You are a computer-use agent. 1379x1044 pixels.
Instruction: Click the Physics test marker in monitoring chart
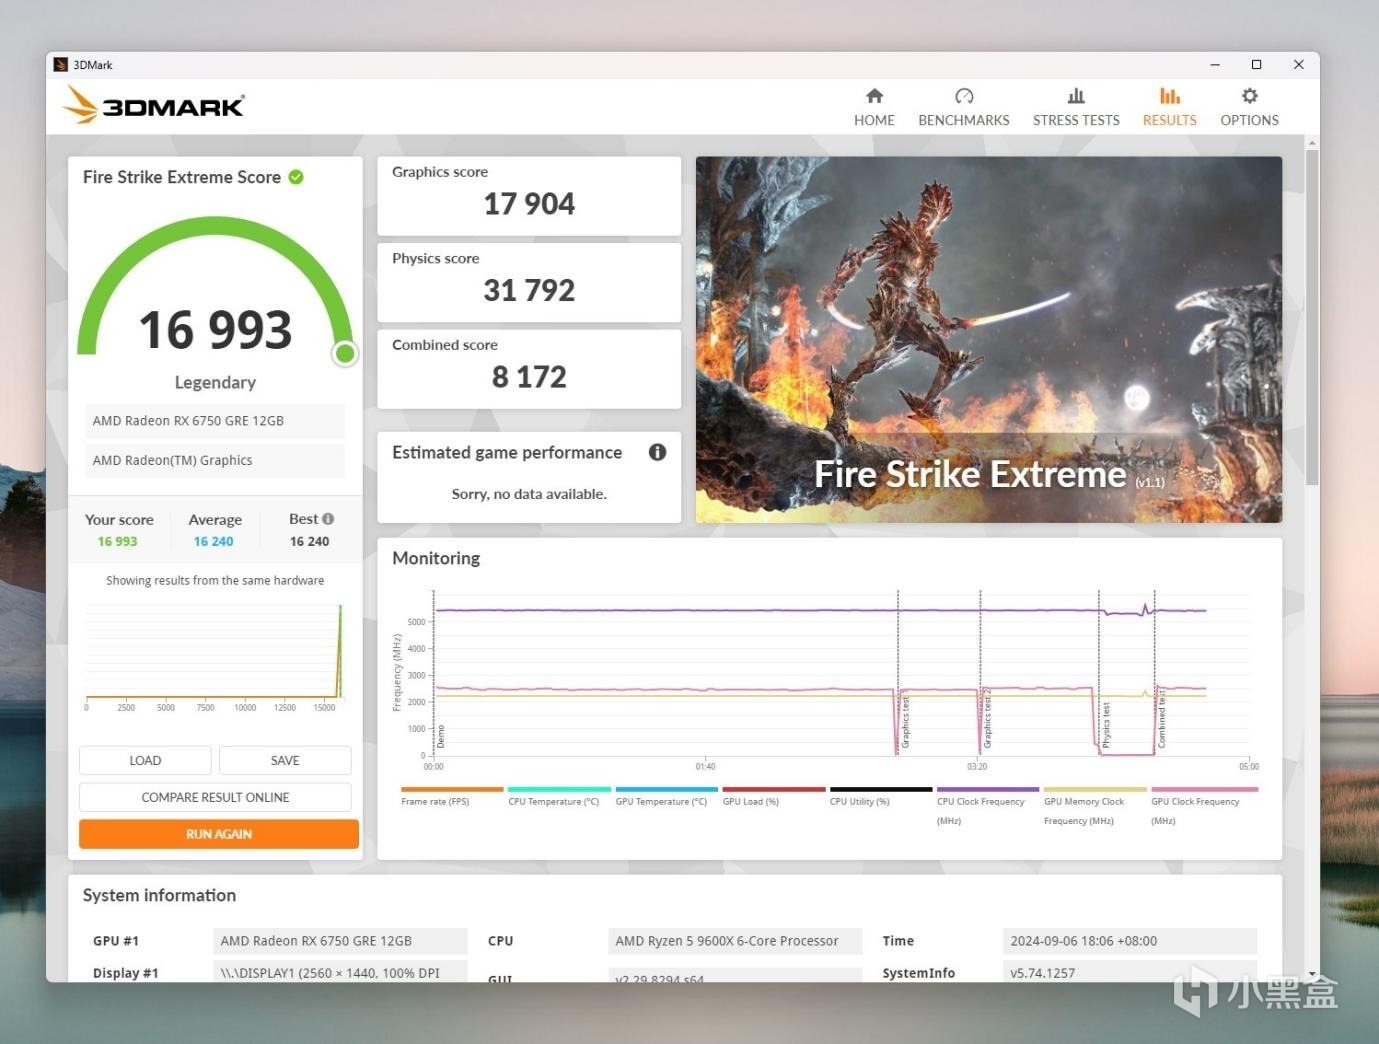[1106, 724]
